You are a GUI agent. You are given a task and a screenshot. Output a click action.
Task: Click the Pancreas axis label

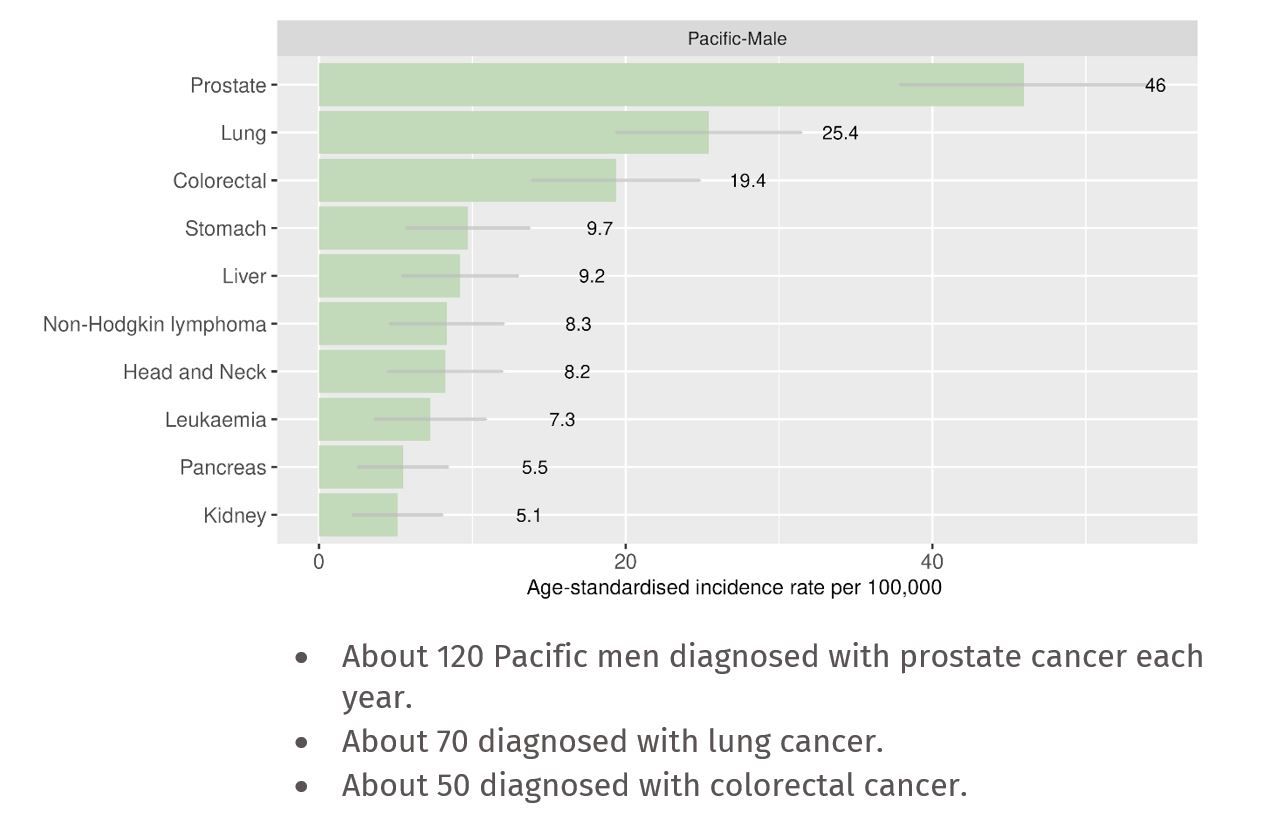click(x=223, y=467)
